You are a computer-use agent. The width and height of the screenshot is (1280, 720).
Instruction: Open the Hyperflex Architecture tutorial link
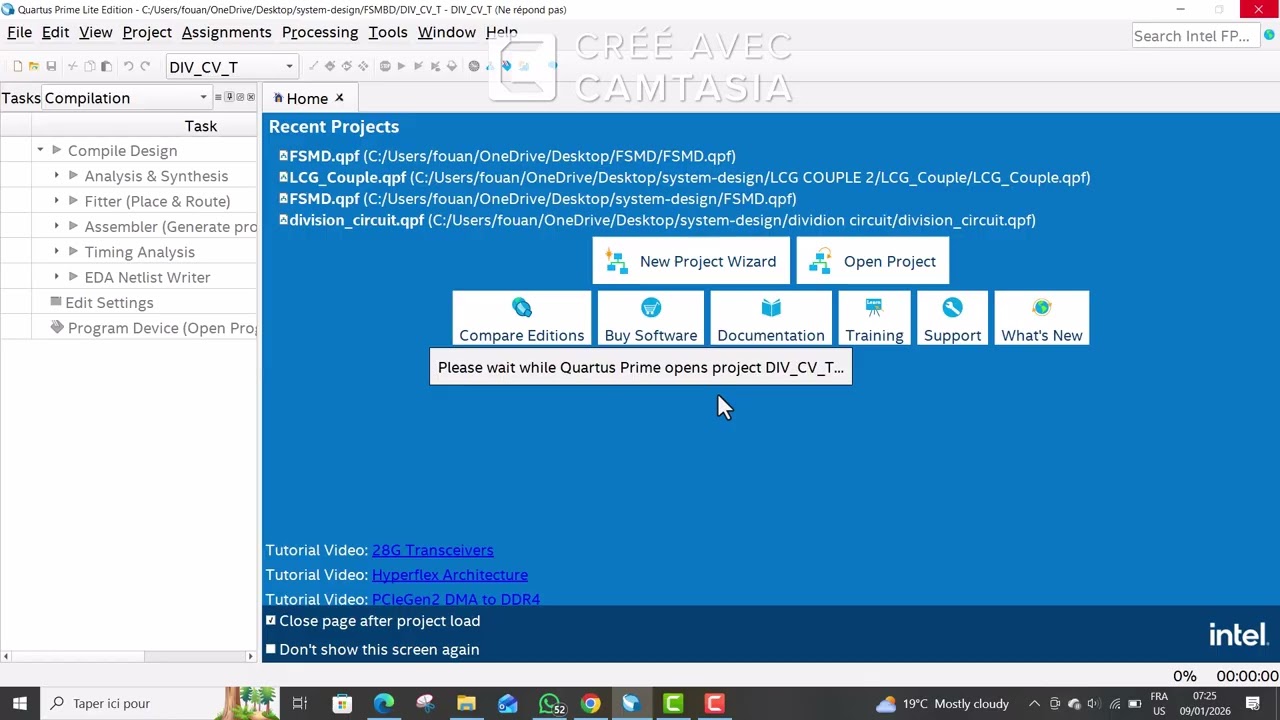(449, 575)
